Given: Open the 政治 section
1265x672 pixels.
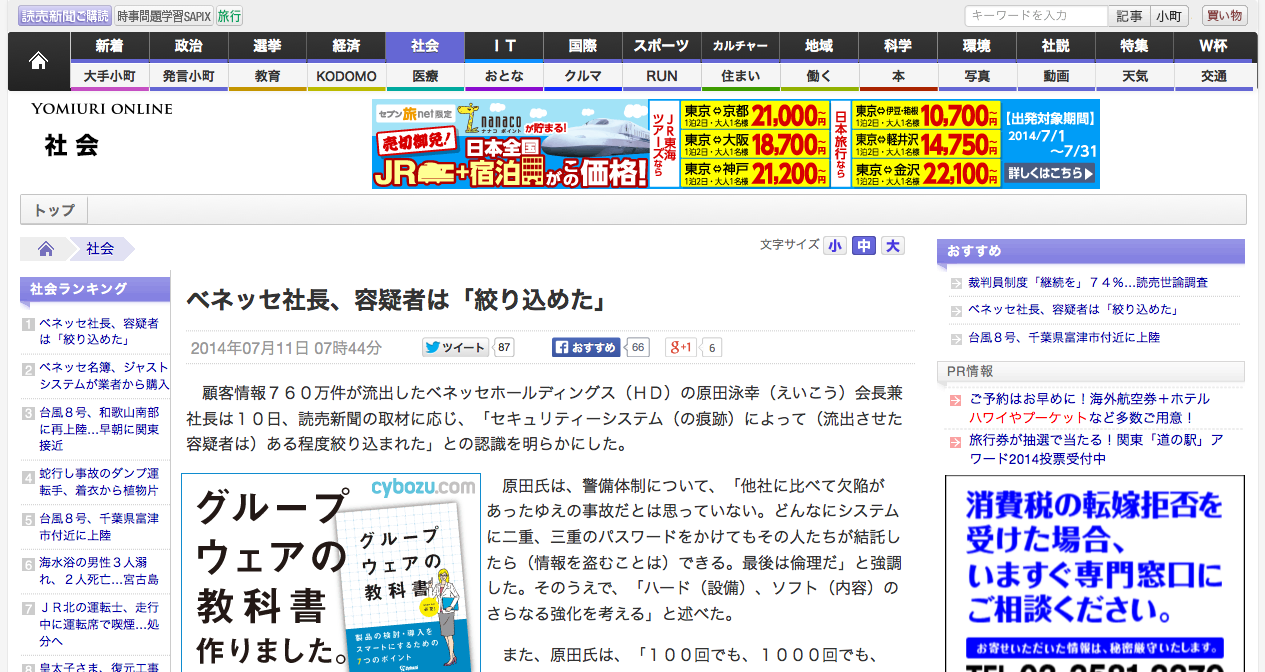Looking at the screenshot, I should 188,46.
